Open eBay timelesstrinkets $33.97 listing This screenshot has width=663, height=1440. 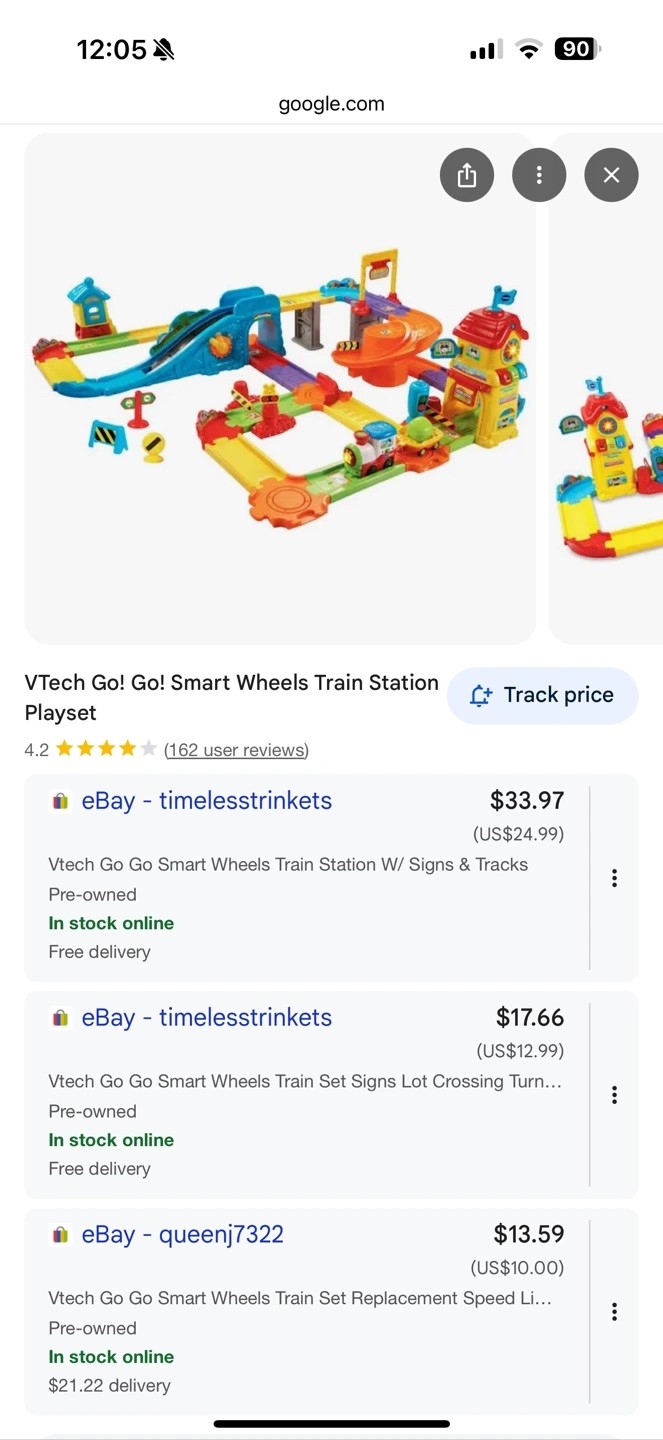206,801
